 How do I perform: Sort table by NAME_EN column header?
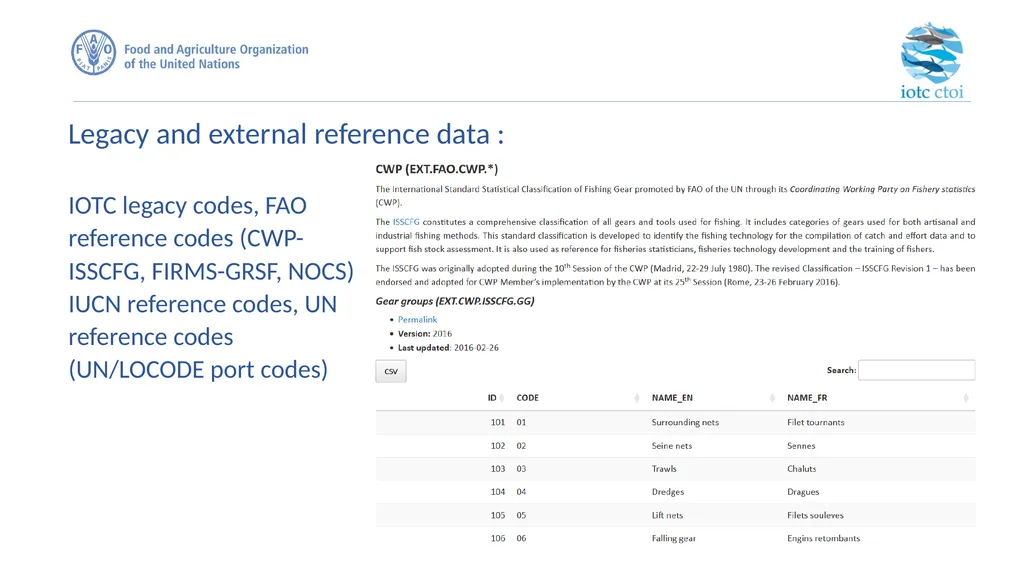pos(672,397)
